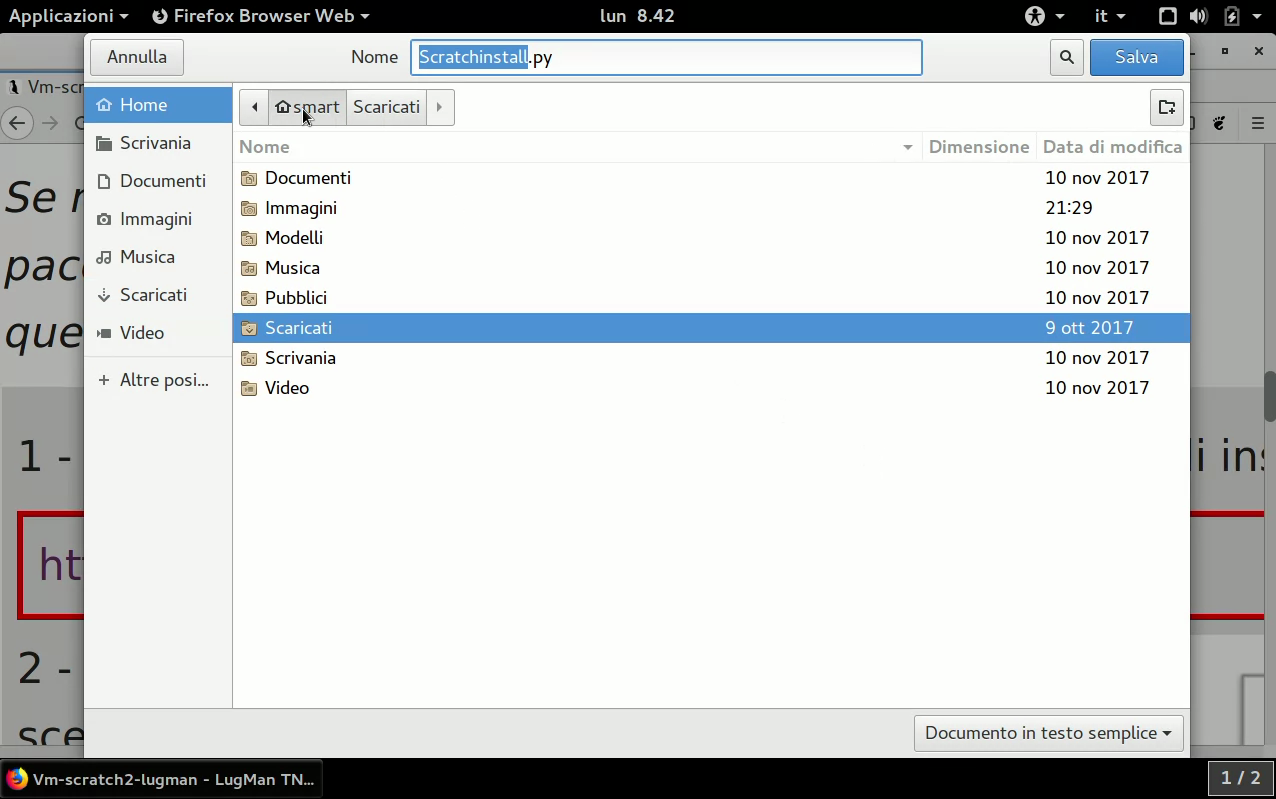
Task: Click the forward arrow in path bar
Action: (x=439, y=107)
